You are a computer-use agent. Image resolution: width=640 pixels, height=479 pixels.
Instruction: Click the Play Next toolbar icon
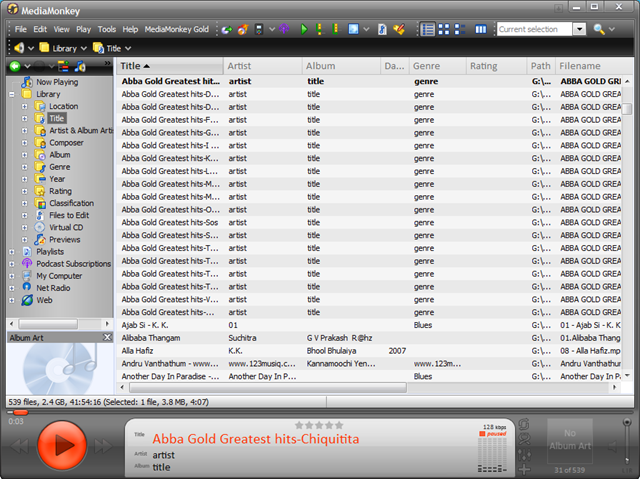pyautogui.click(x=319, y=29)
